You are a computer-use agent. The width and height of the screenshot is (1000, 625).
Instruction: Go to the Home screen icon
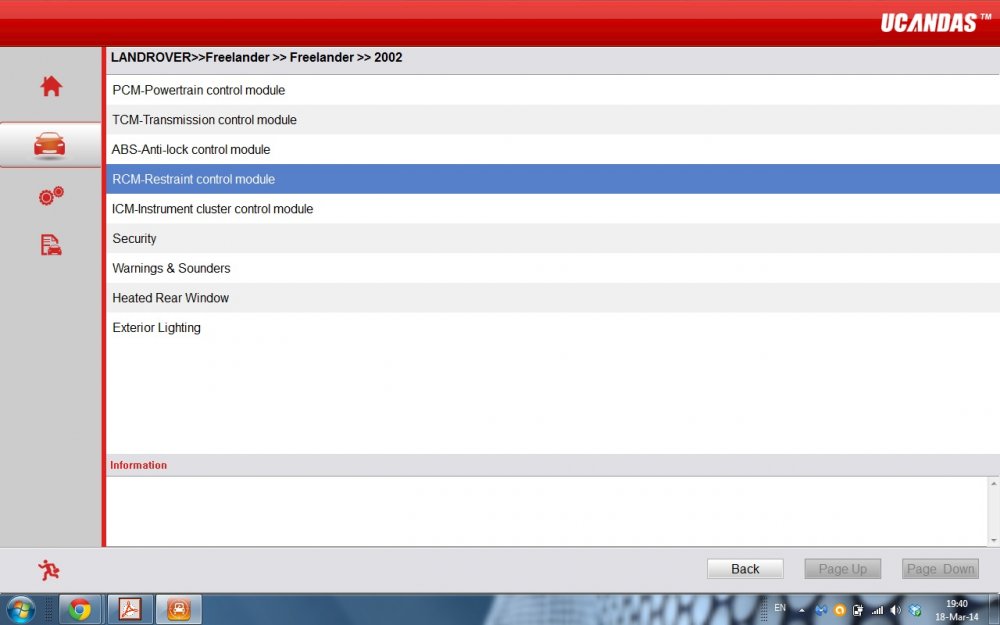coord(51,86)
